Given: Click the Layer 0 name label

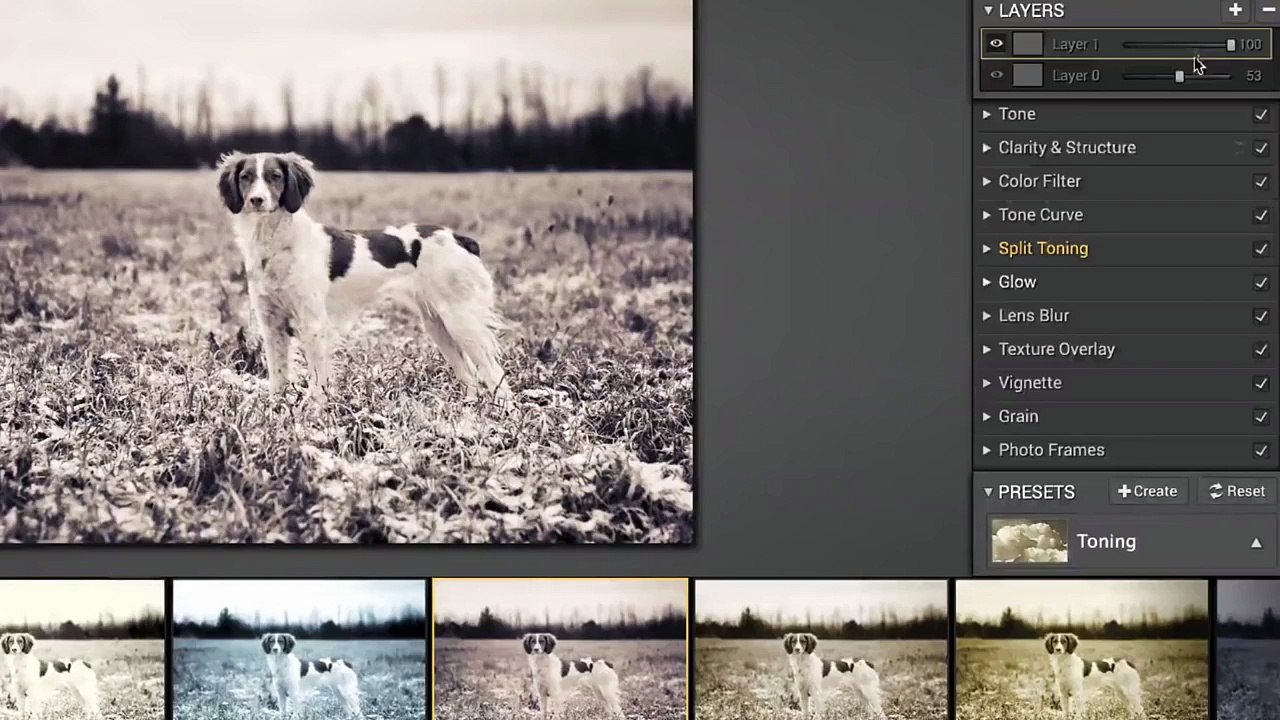Looking at the screenshot, I should tap(1075, 75).
